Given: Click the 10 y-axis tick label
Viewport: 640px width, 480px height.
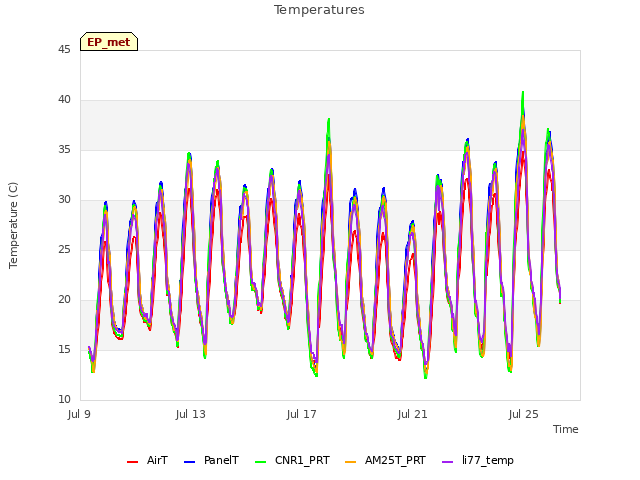Looking at the screenshot, I should click(x=64, y=400).
